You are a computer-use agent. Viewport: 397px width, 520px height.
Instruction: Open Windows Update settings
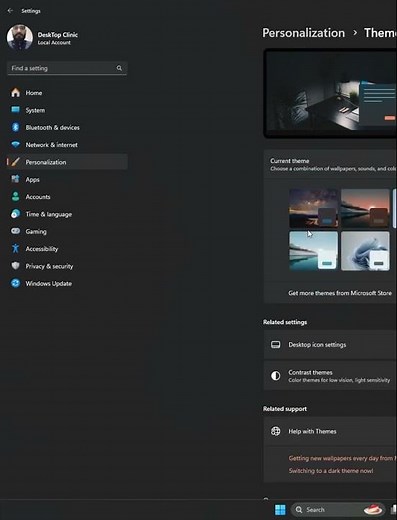(67, 283)
